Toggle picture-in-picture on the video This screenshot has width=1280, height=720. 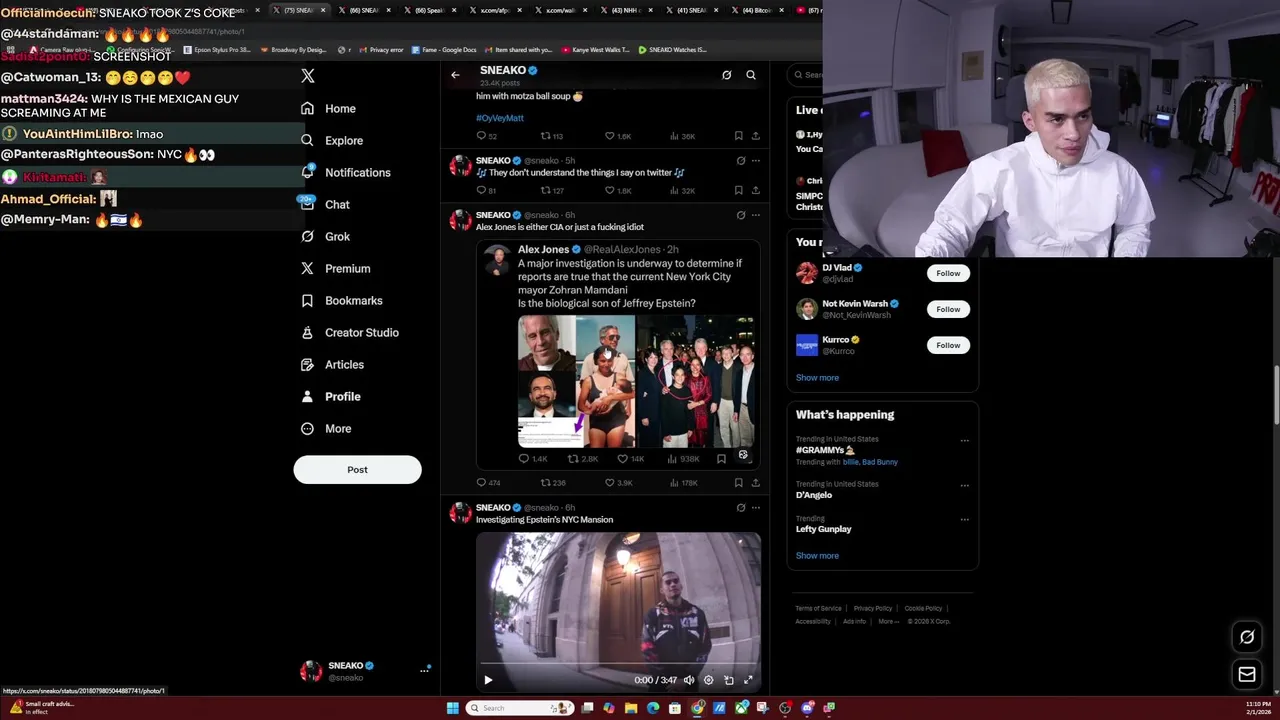pos(729,680)
